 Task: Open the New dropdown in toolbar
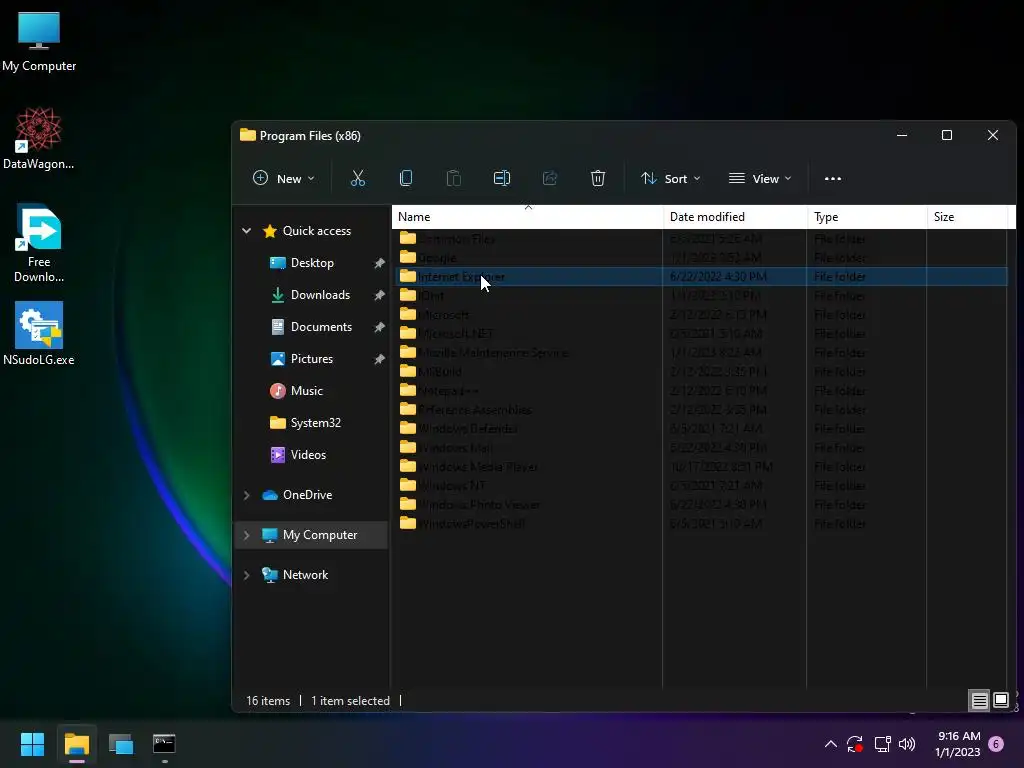283,178
